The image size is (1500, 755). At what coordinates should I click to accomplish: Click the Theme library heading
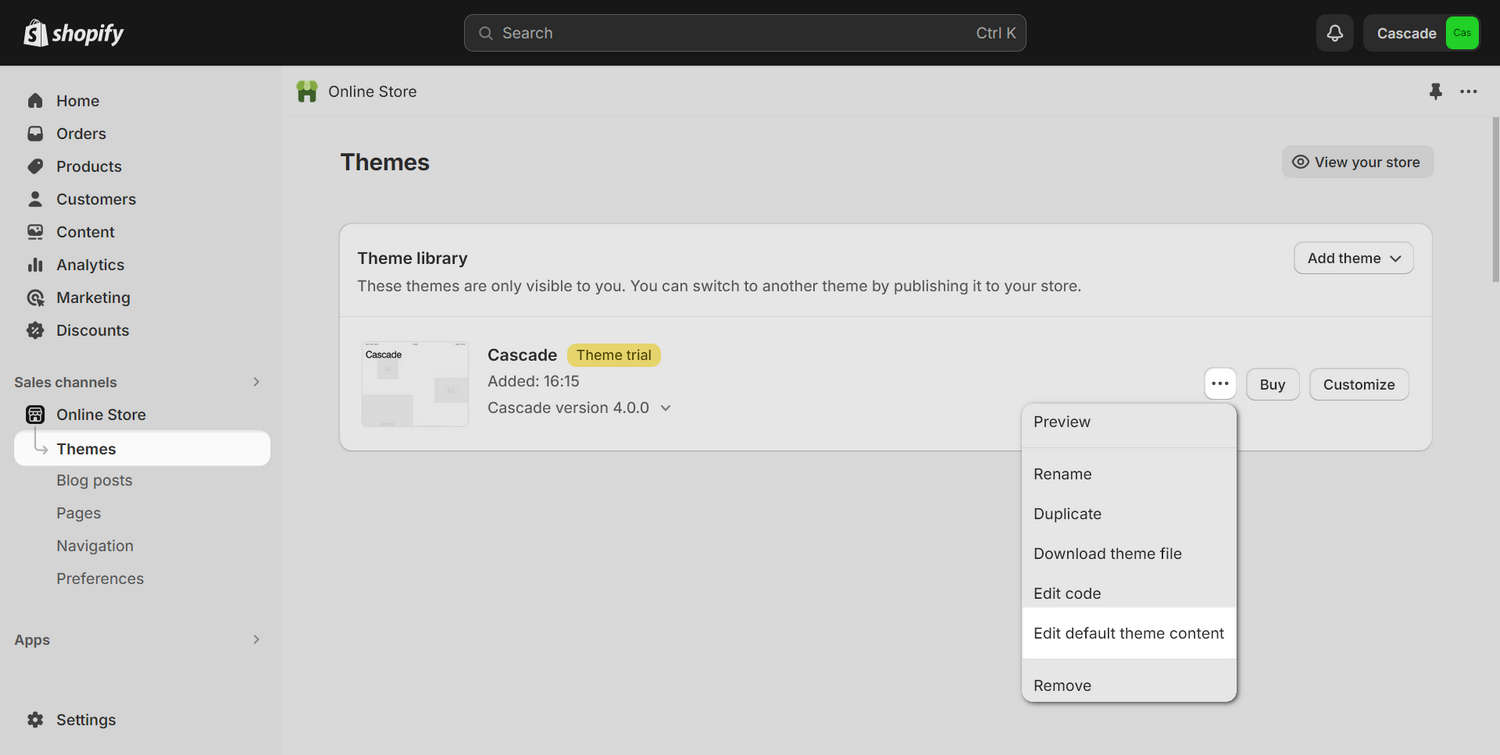(x=412, y=258)
